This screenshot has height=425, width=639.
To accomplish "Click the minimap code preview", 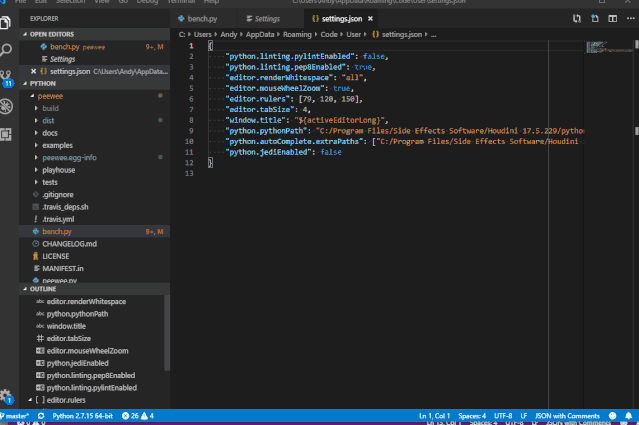I will (x=609, y=47).
